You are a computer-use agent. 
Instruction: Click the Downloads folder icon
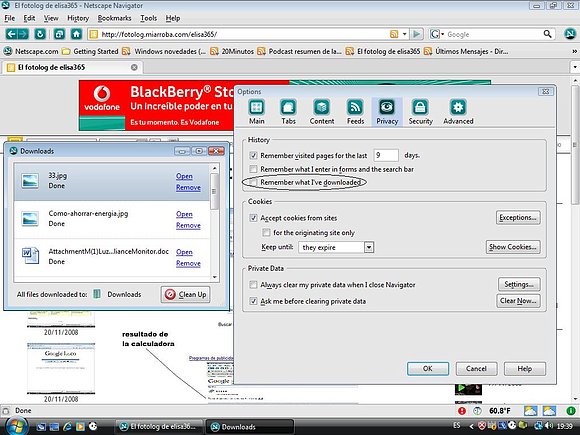coord(97,294)
